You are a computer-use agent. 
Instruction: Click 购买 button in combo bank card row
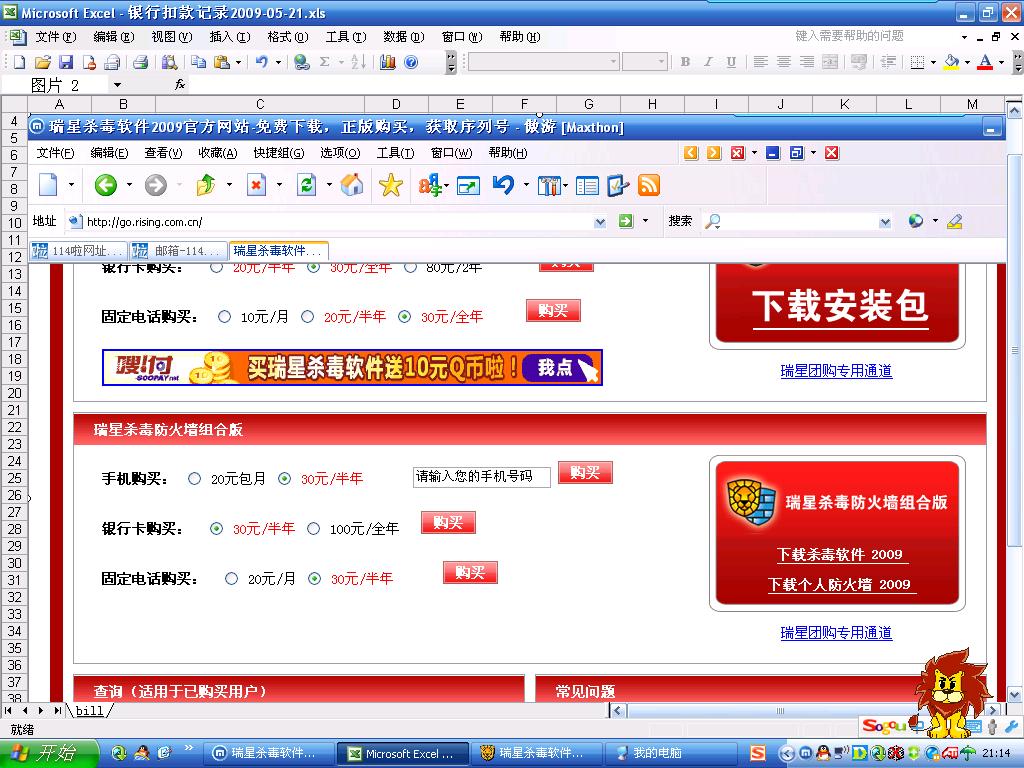click(x=448, y=522)
